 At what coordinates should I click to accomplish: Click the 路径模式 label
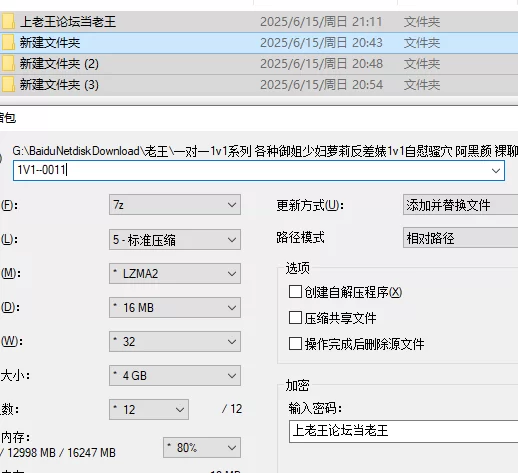(300, 238)
